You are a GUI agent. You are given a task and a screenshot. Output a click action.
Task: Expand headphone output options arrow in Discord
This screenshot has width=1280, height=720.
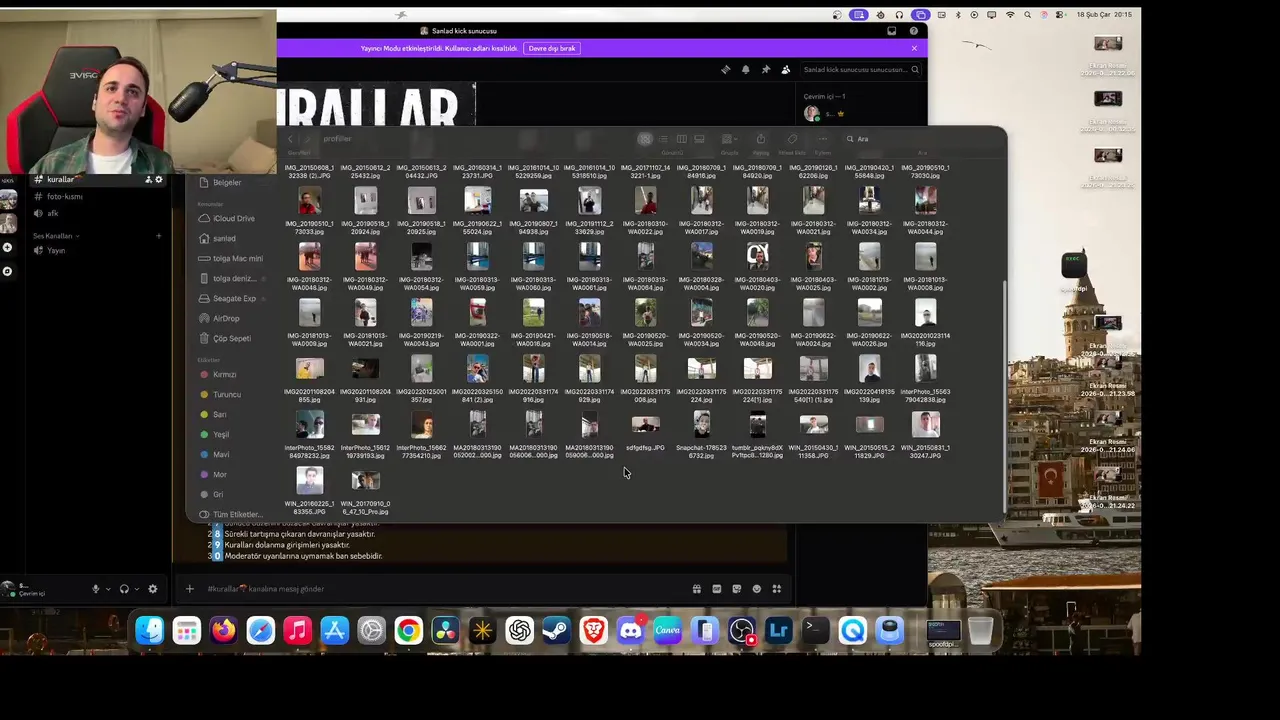tap(137, 589)
